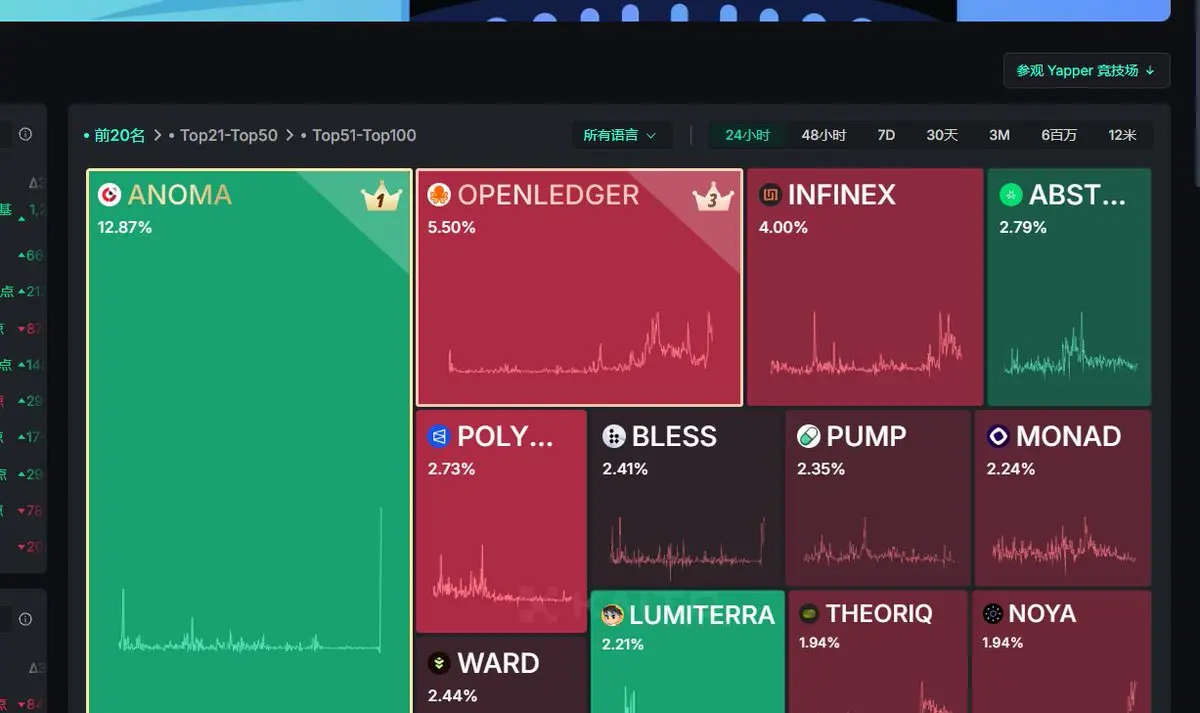This screenshot has height=713, width=1200.
Task: Click the info icon in left panel top
Action: pos(26,134)
